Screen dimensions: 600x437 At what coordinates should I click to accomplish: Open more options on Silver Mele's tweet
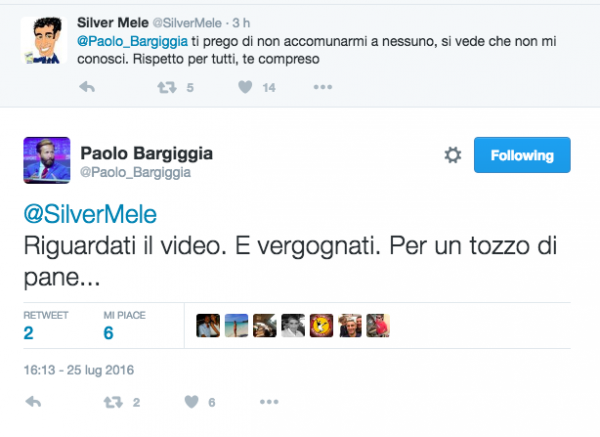(x=323, y=87)
